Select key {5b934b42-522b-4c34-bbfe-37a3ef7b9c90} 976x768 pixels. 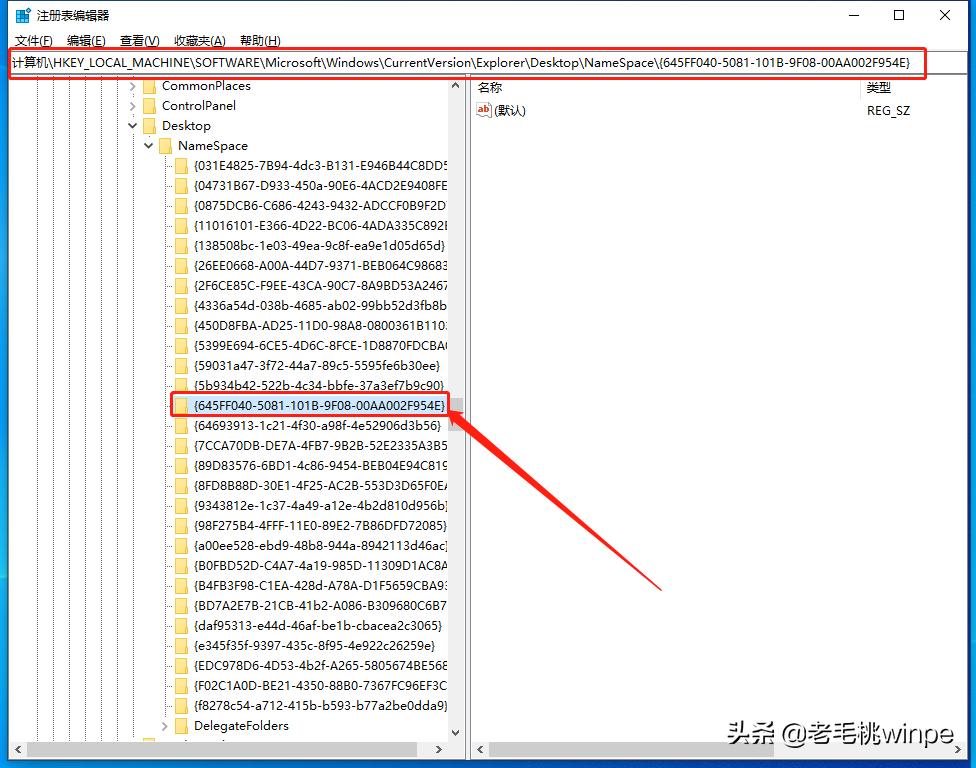tap(319, 385)
